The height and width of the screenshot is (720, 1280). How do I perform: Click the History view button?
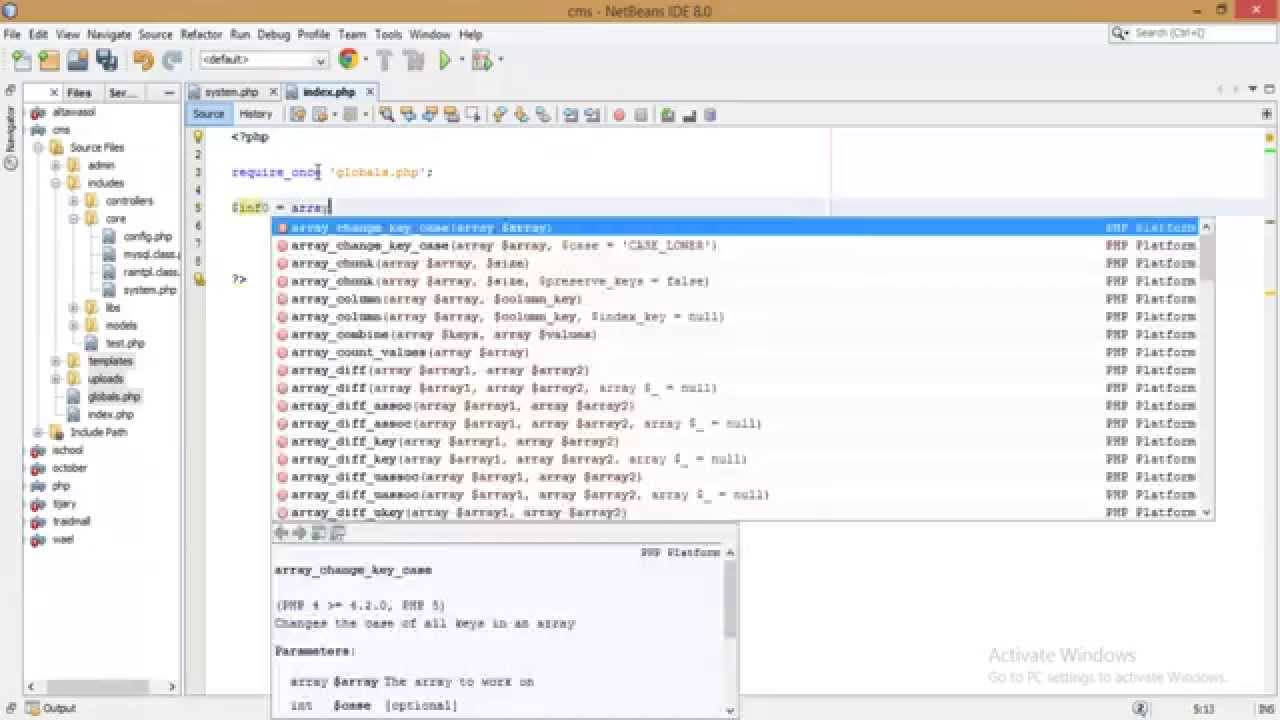[256, 114]
